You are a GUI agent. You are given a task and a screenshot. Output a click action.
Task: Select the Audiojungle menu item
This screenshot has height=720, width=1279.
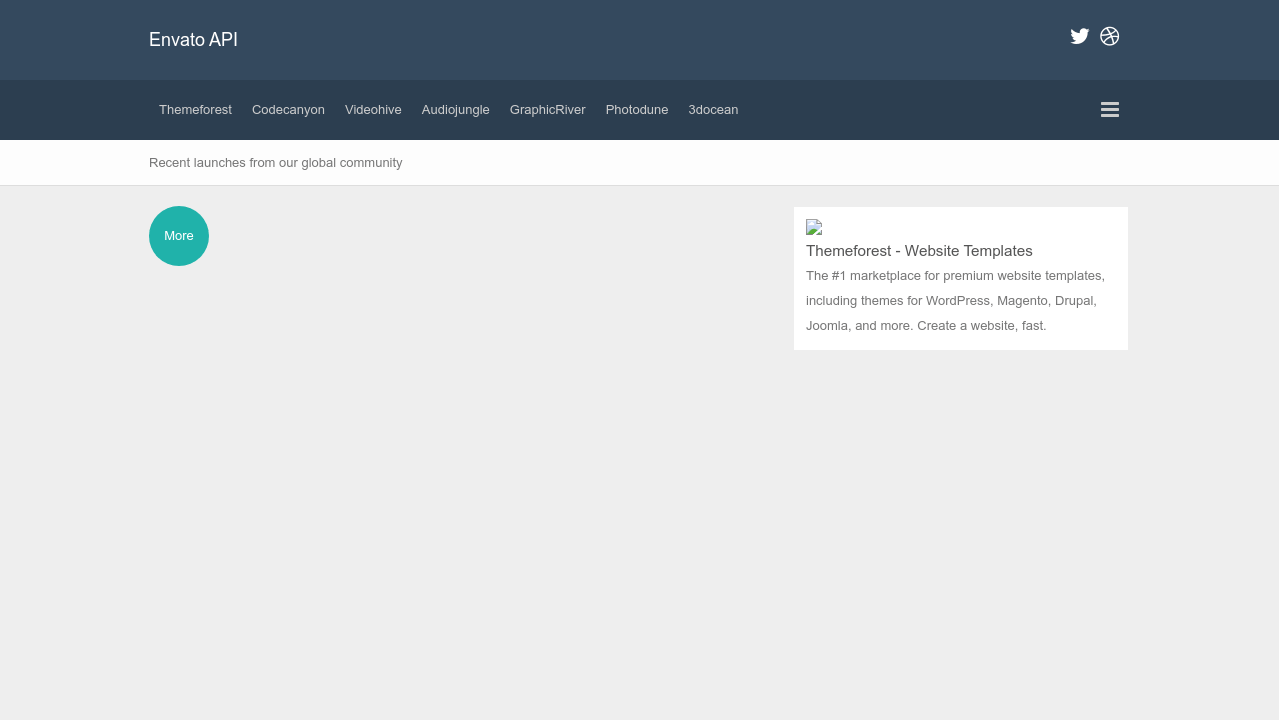pyautogui.click(x=456, y=110)
